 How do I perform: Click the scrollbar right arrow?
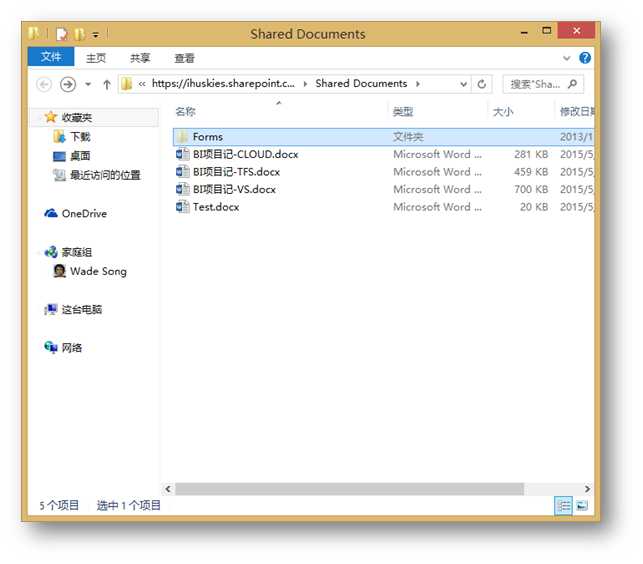point(587,489)
